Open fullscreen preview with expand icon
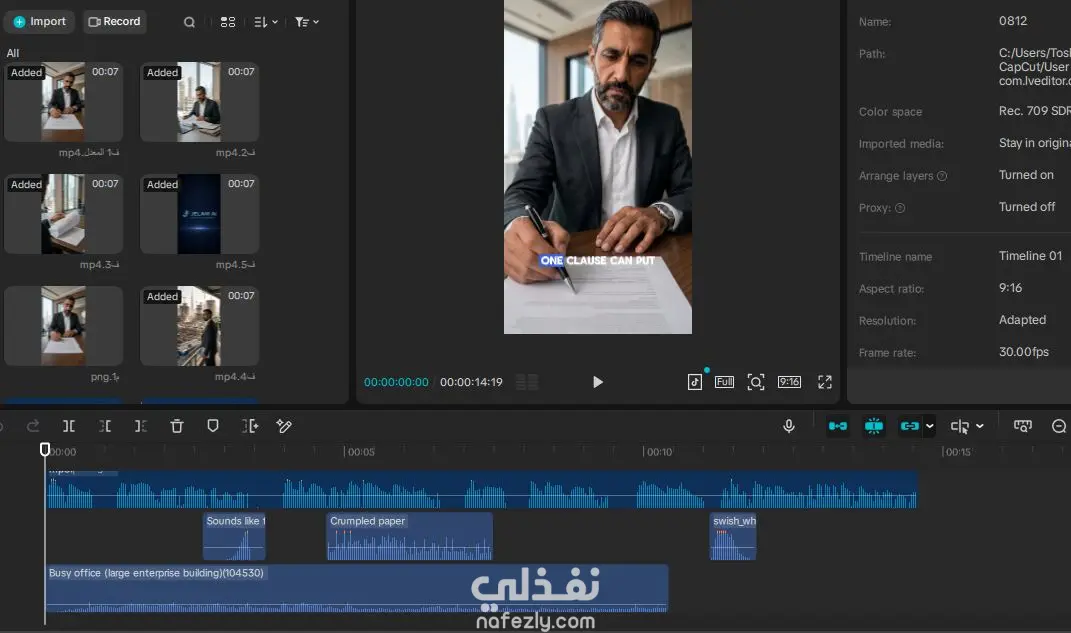 point(825,382)
